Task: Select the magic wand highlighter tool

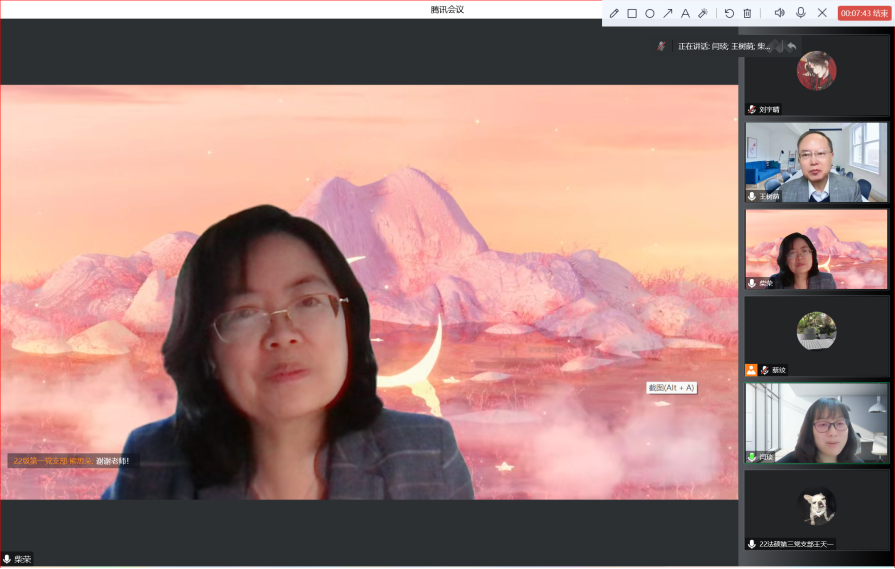Action: coord(703,13)
